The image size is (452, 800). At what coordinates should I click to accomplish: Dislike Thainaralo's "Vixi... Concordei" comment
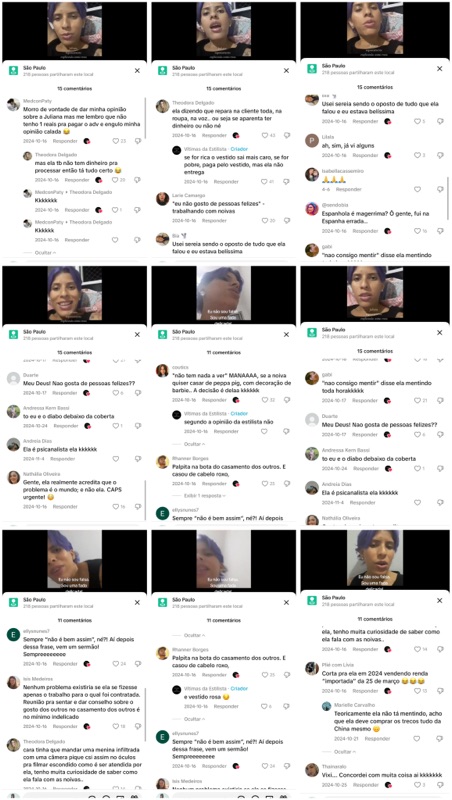pyautogui.click(x=440, y=785)
